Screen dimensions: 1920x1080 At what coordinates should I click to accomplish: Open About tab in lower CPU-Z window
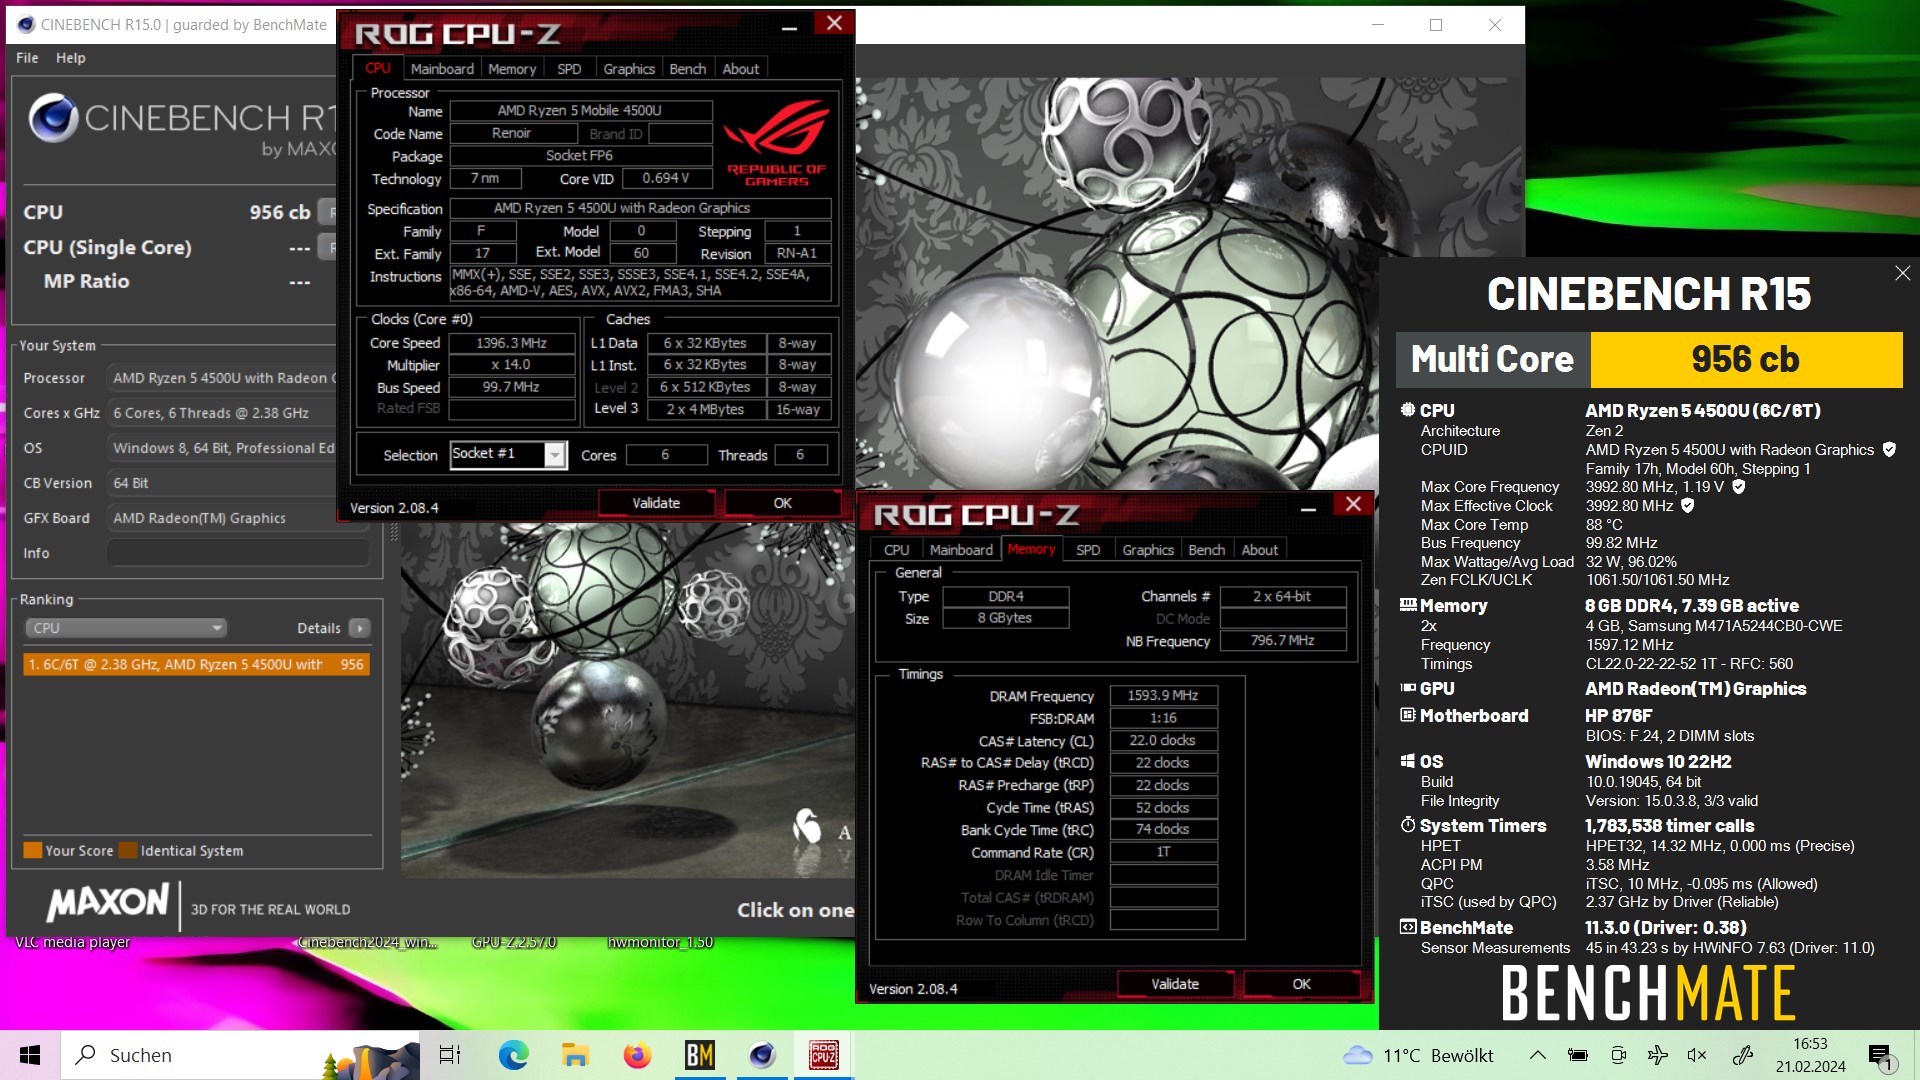point(1260,550)
